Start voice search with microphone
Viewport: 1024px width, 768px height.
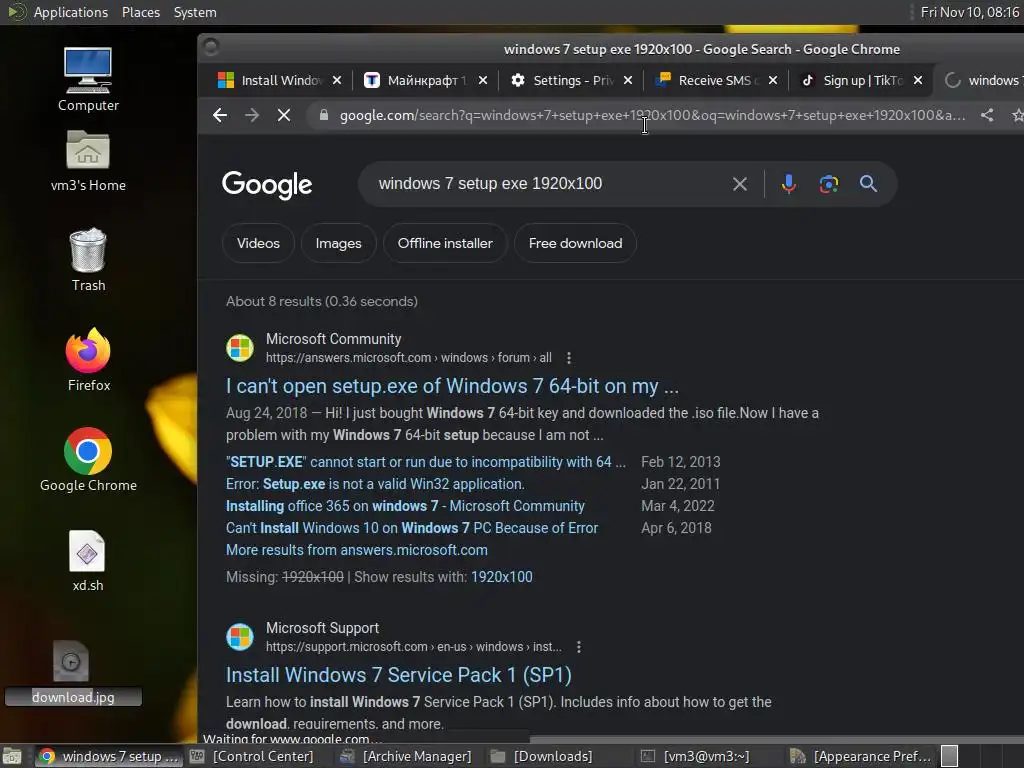(789, 184)
